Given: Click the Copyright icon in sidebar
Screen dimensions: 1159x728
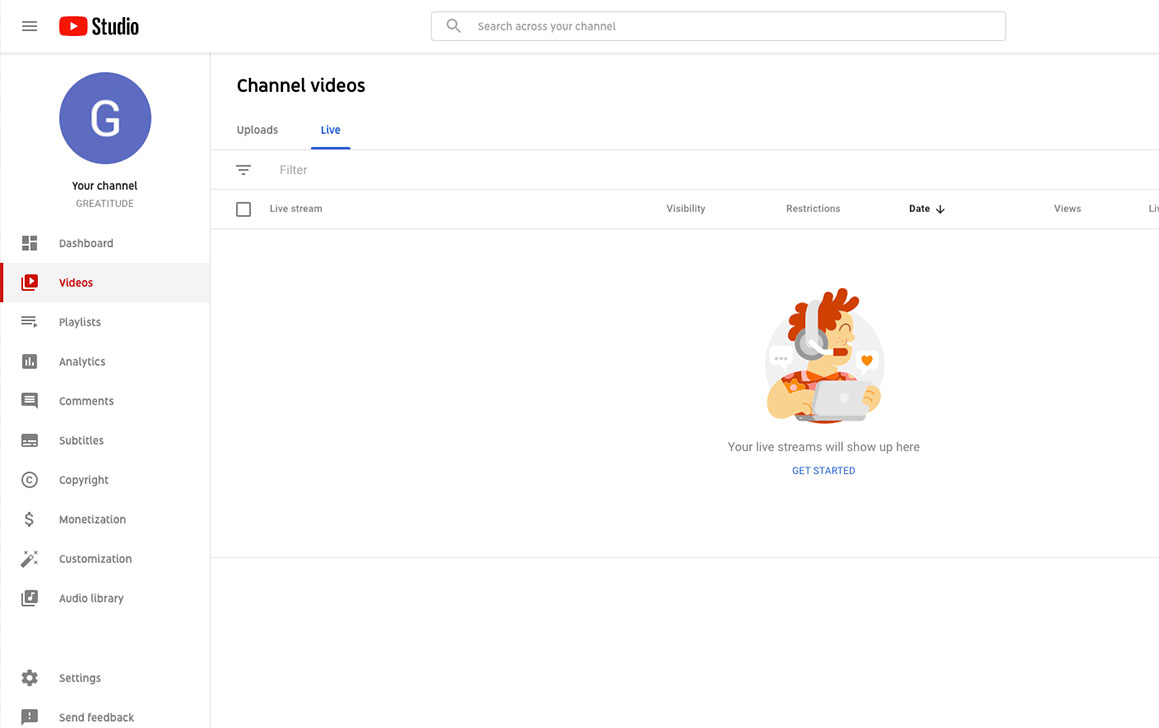Looking at the screenshot, I should (30, 480).
